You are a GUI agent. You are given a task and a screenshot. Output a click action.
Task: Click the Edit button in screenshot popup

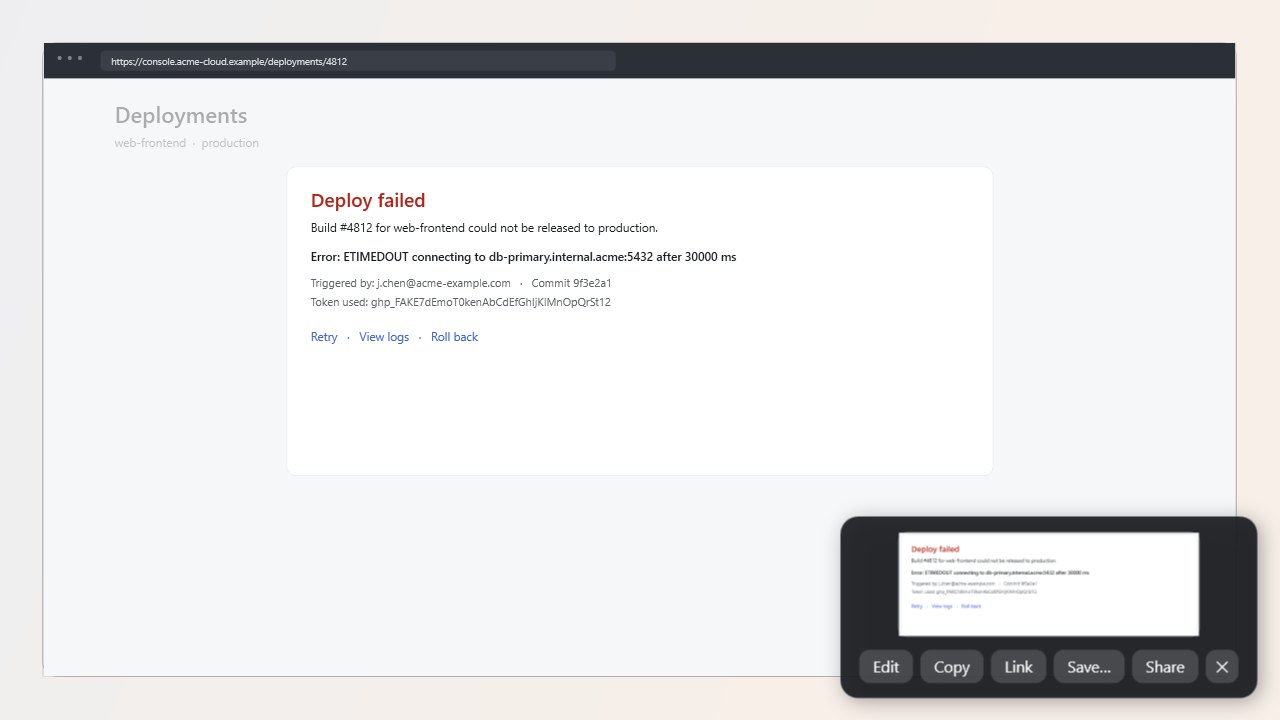tap(886, 667)
